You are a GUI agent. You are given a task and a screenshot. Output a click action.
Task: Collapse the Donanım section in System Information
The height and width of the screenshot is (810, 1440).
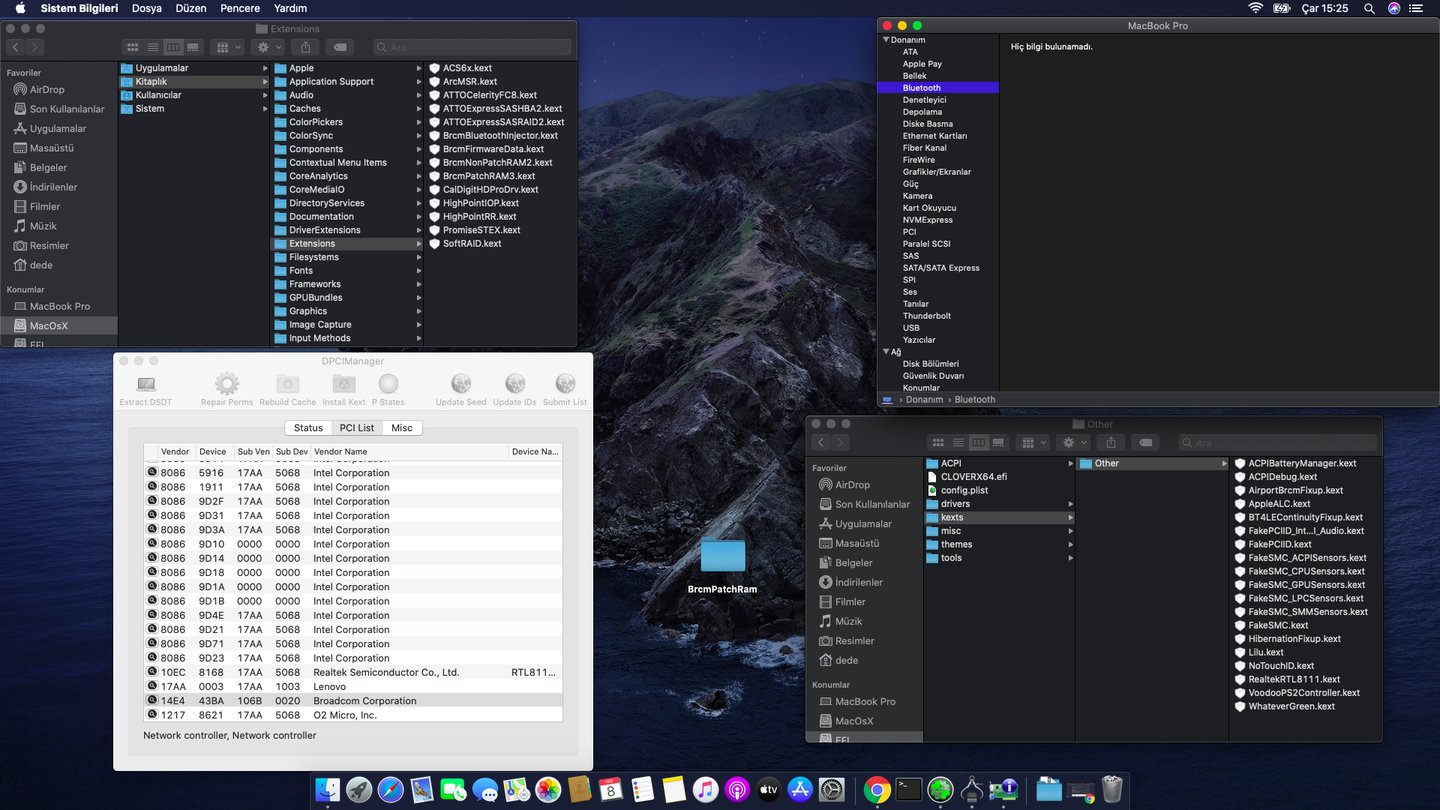point(886,40)
